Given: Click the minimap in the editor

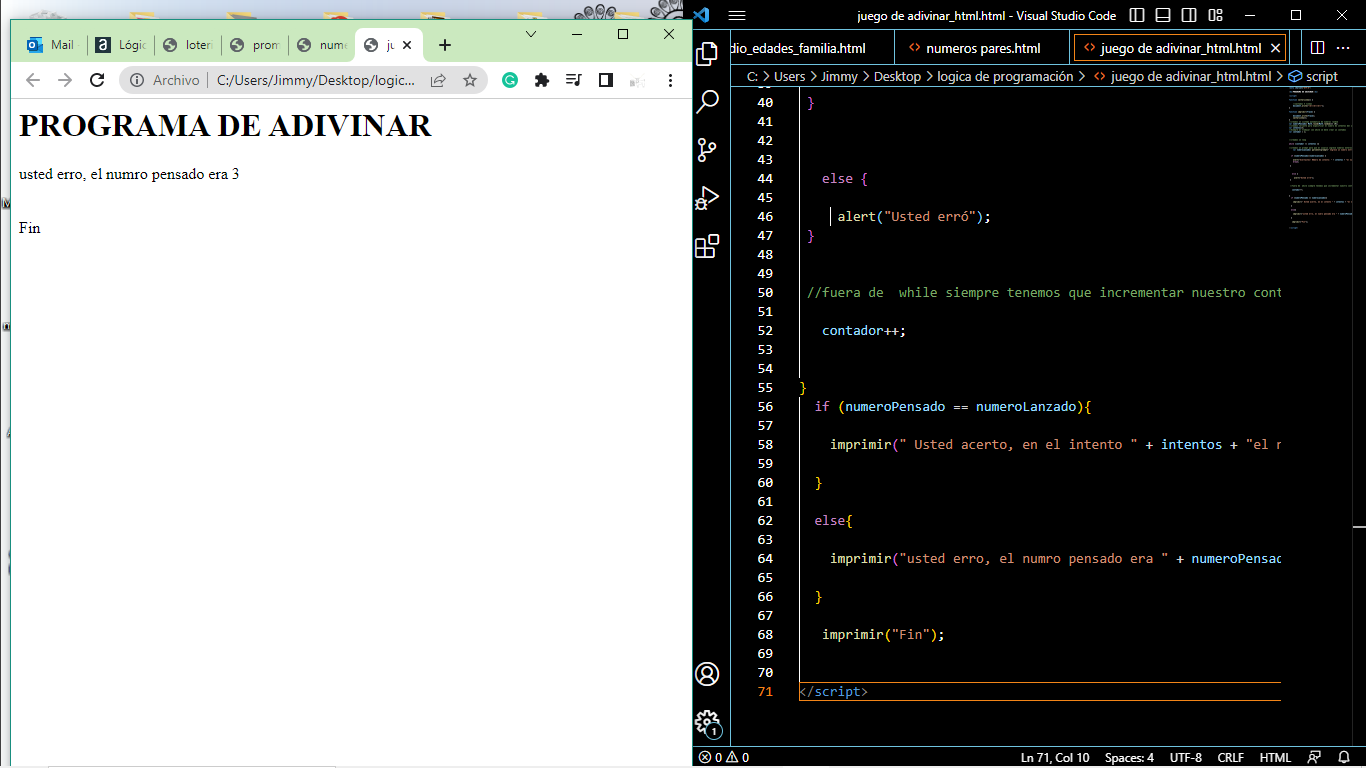Looking at the screenshot, I should pyautogui.click(x=1318, y=160).
